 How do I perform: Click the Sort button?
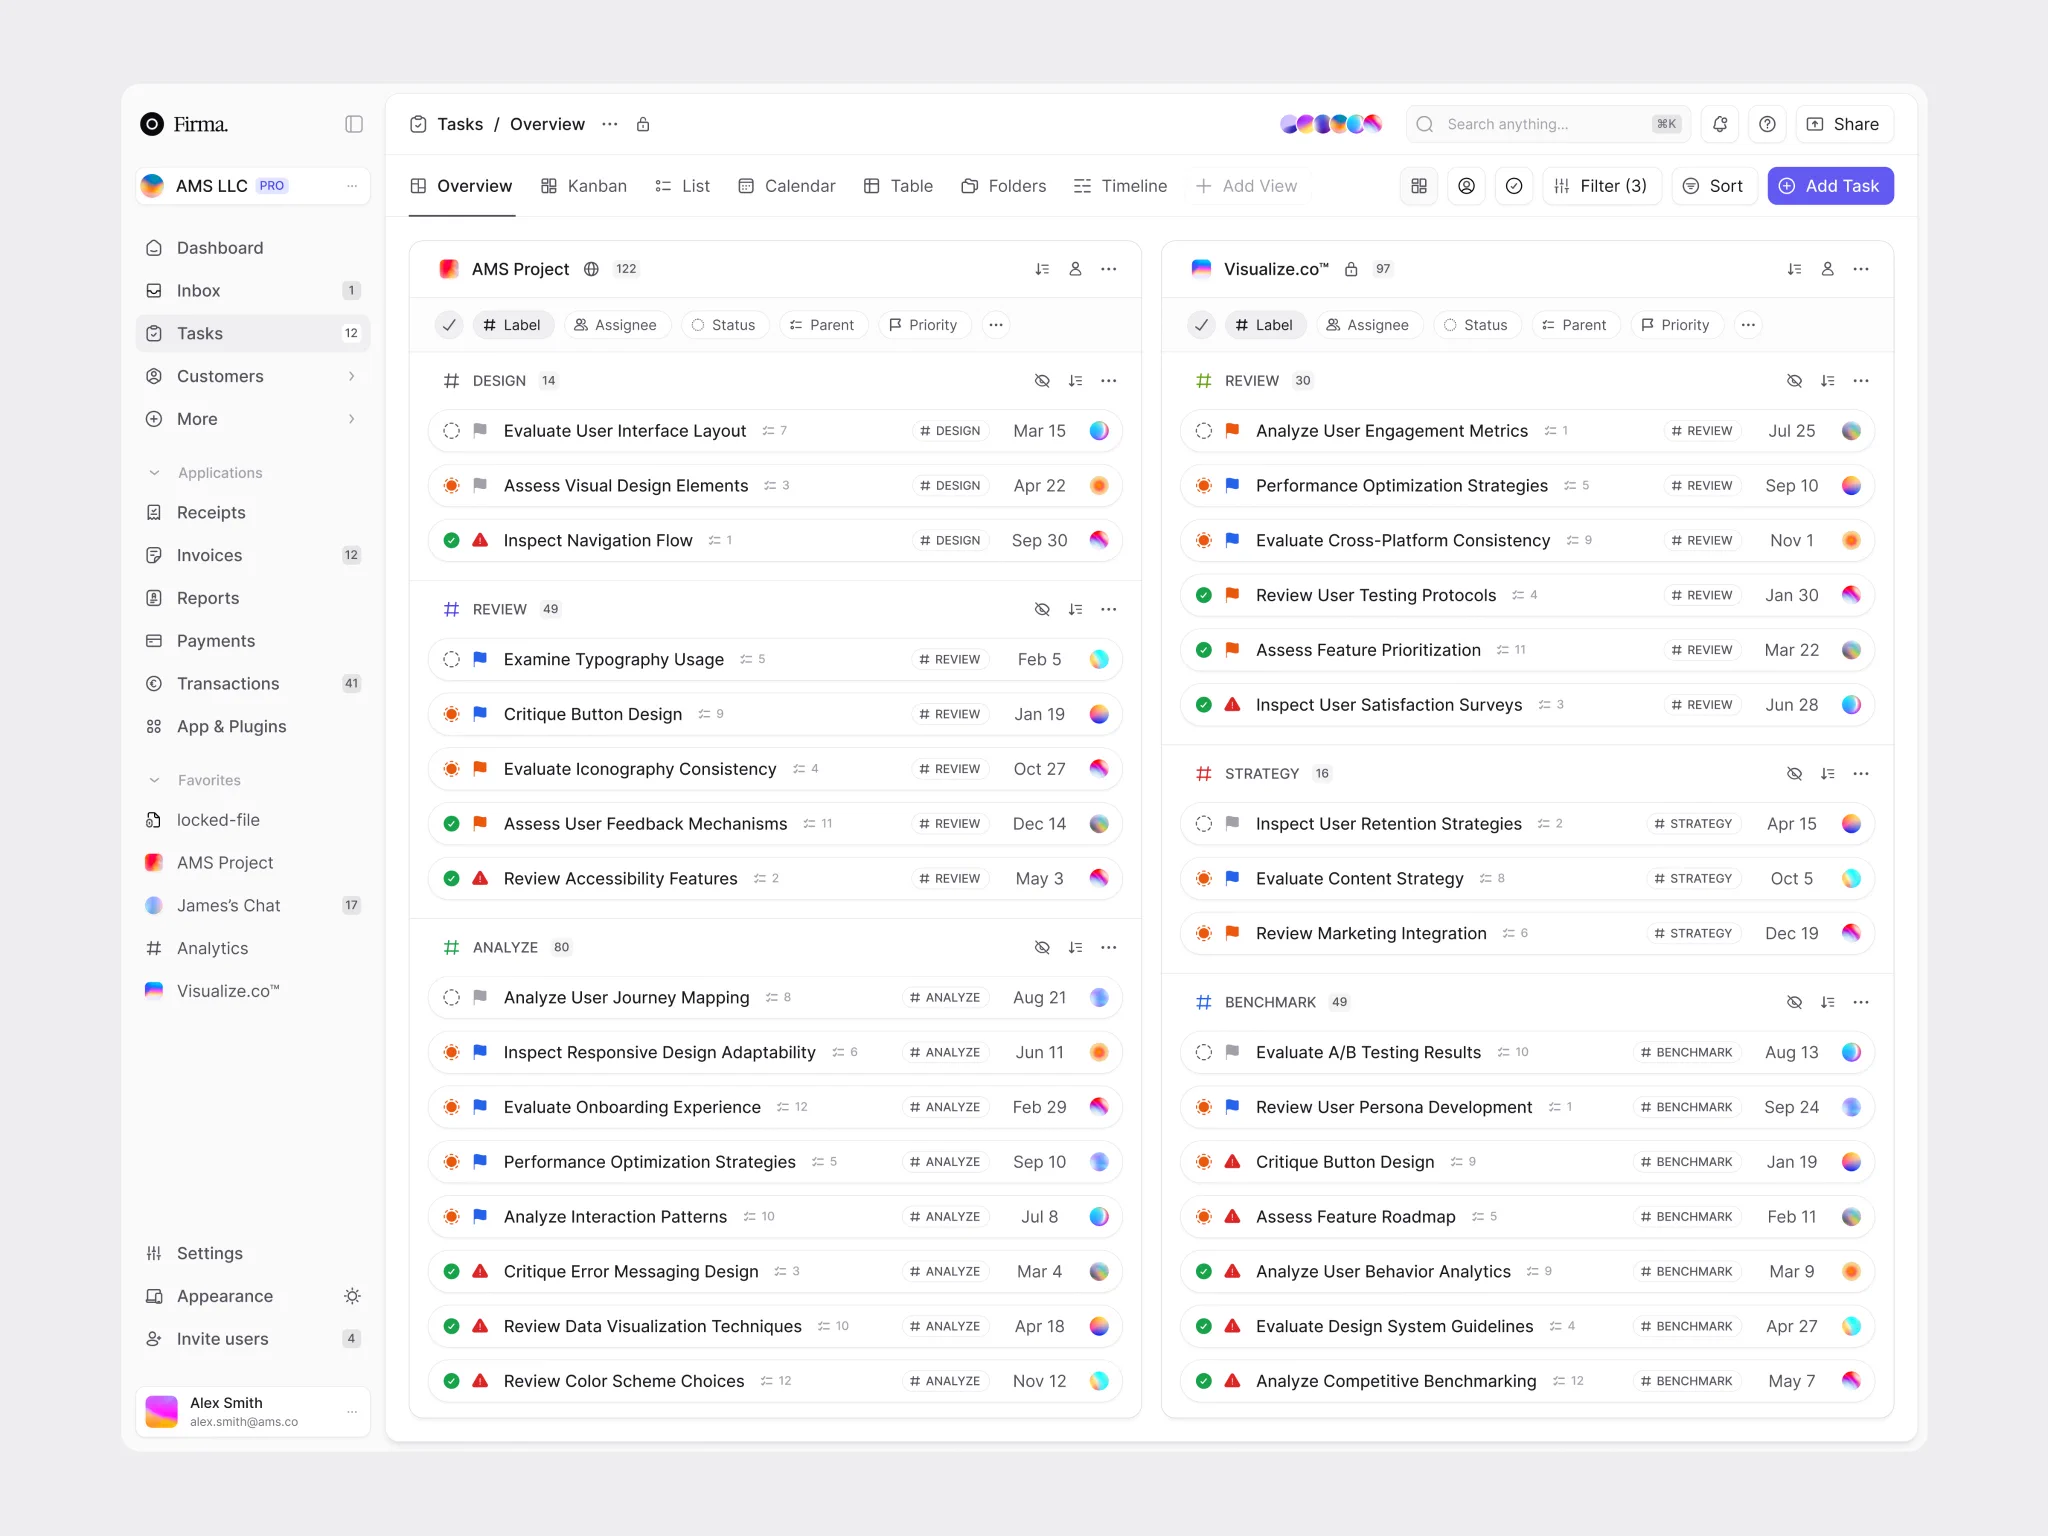point(1714,186)
